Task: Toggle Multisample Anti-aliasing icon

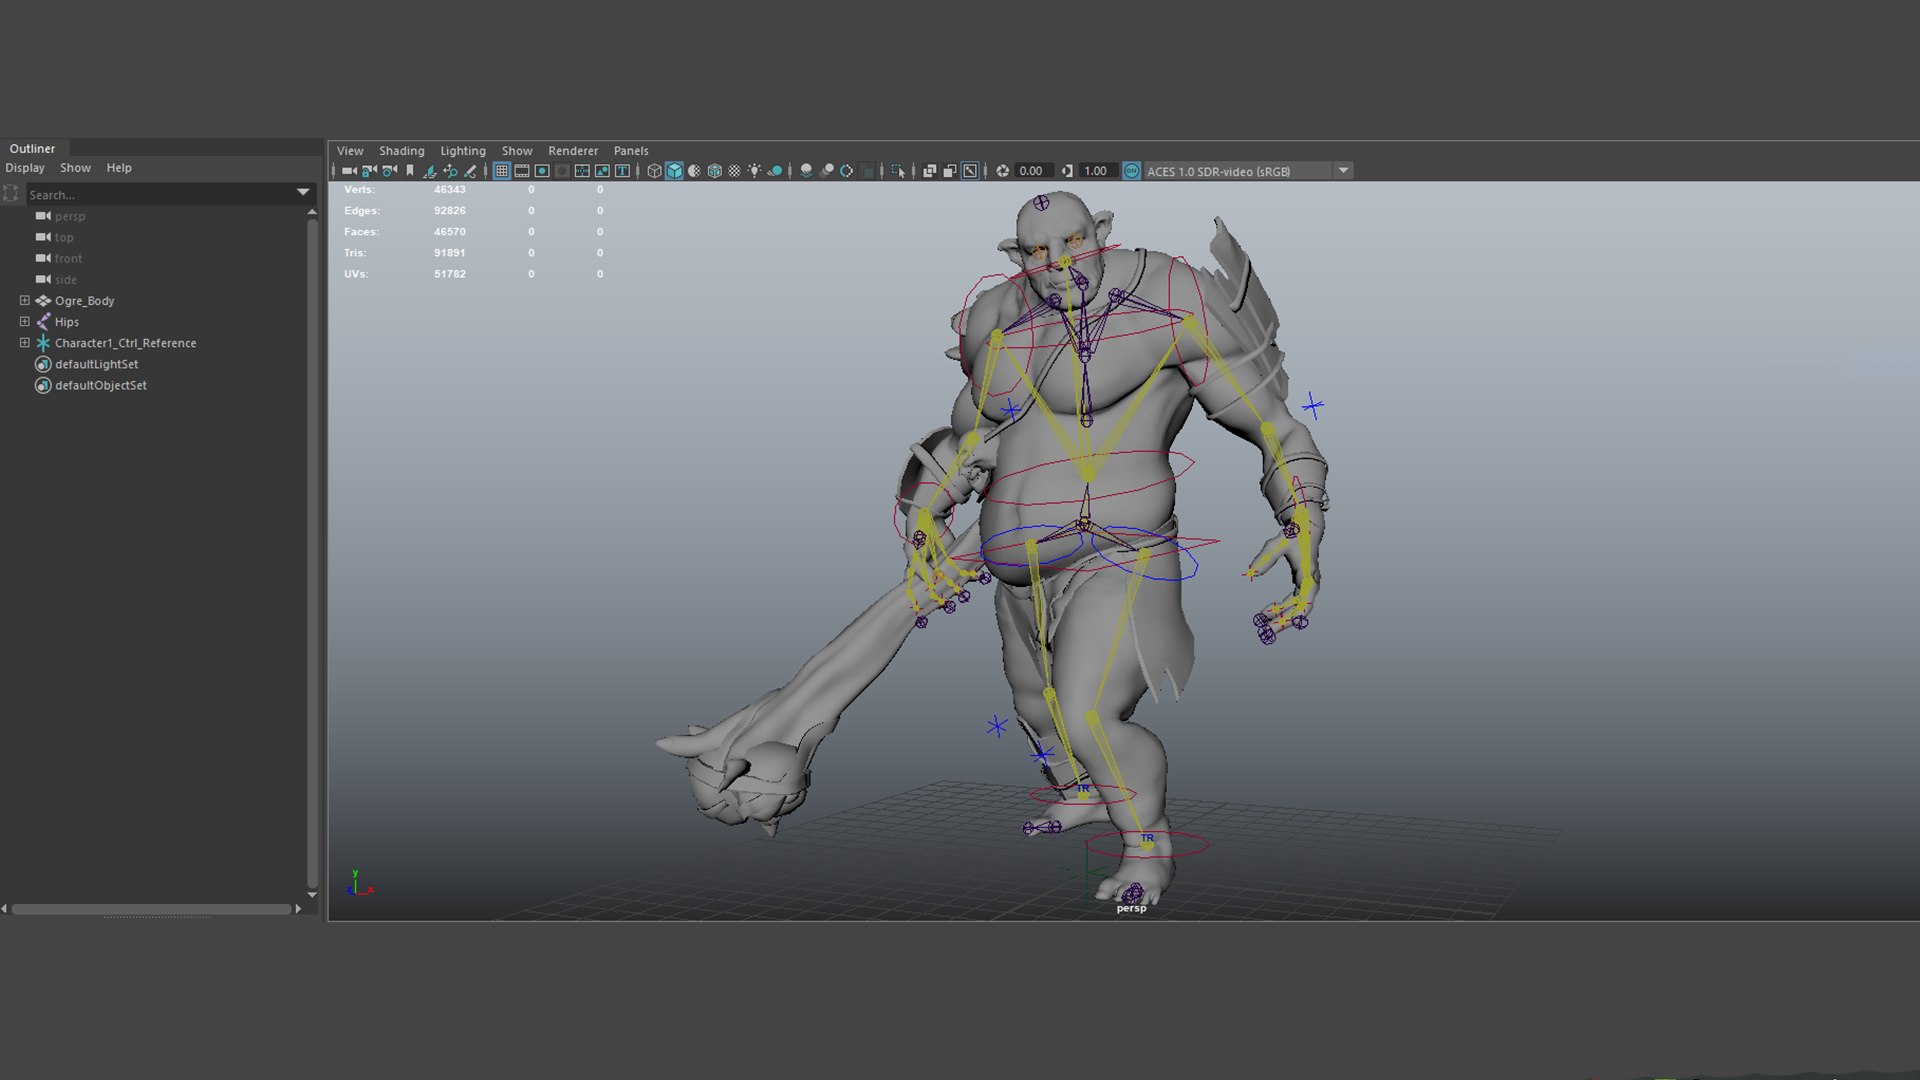Action: point(847,171)
